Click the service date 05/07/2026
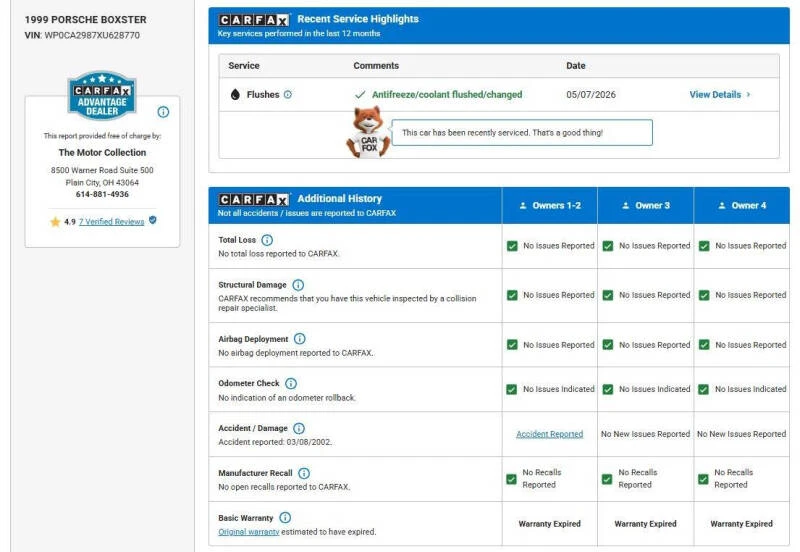 [x=591, y=94]
